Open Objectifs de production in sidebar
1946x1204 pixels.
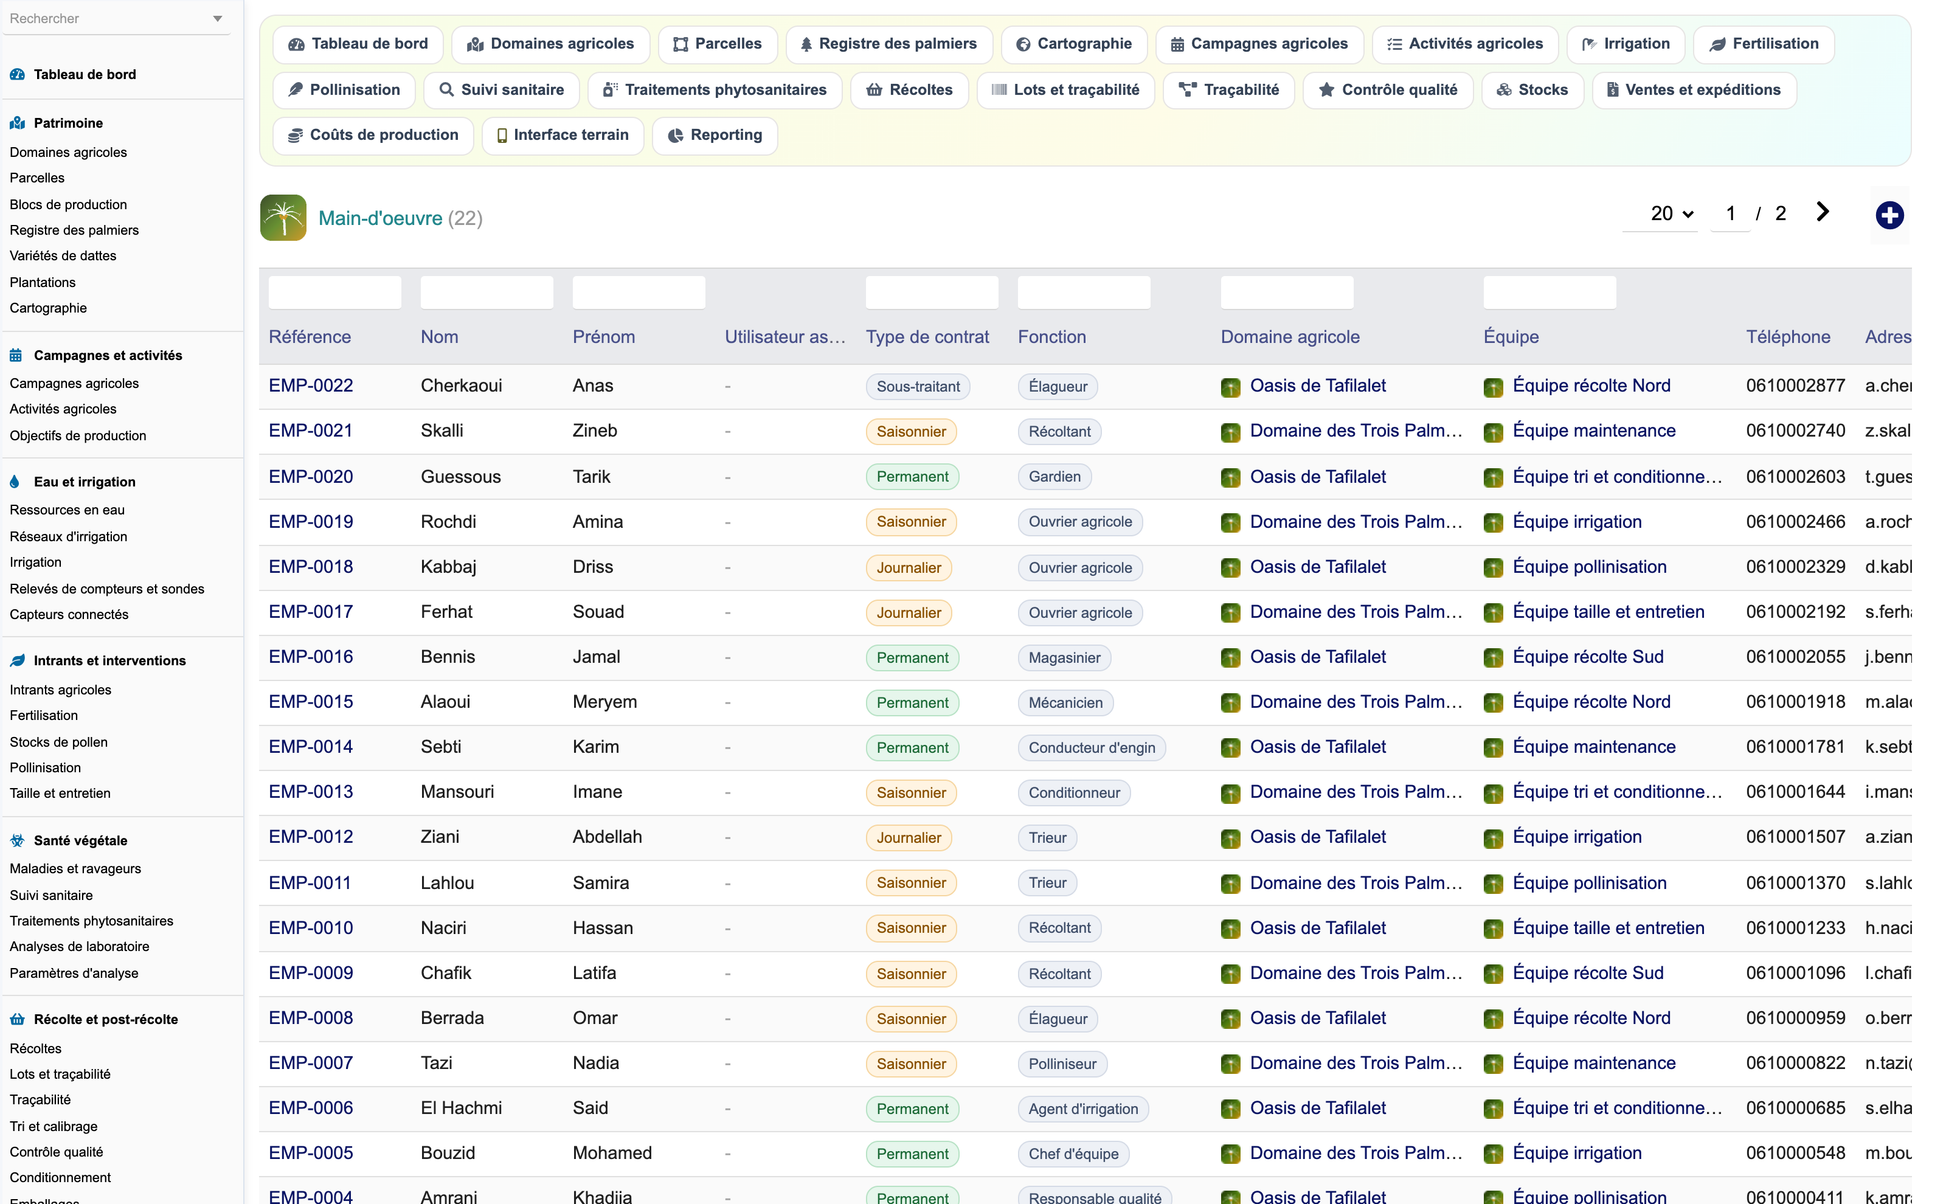(78, 435)
